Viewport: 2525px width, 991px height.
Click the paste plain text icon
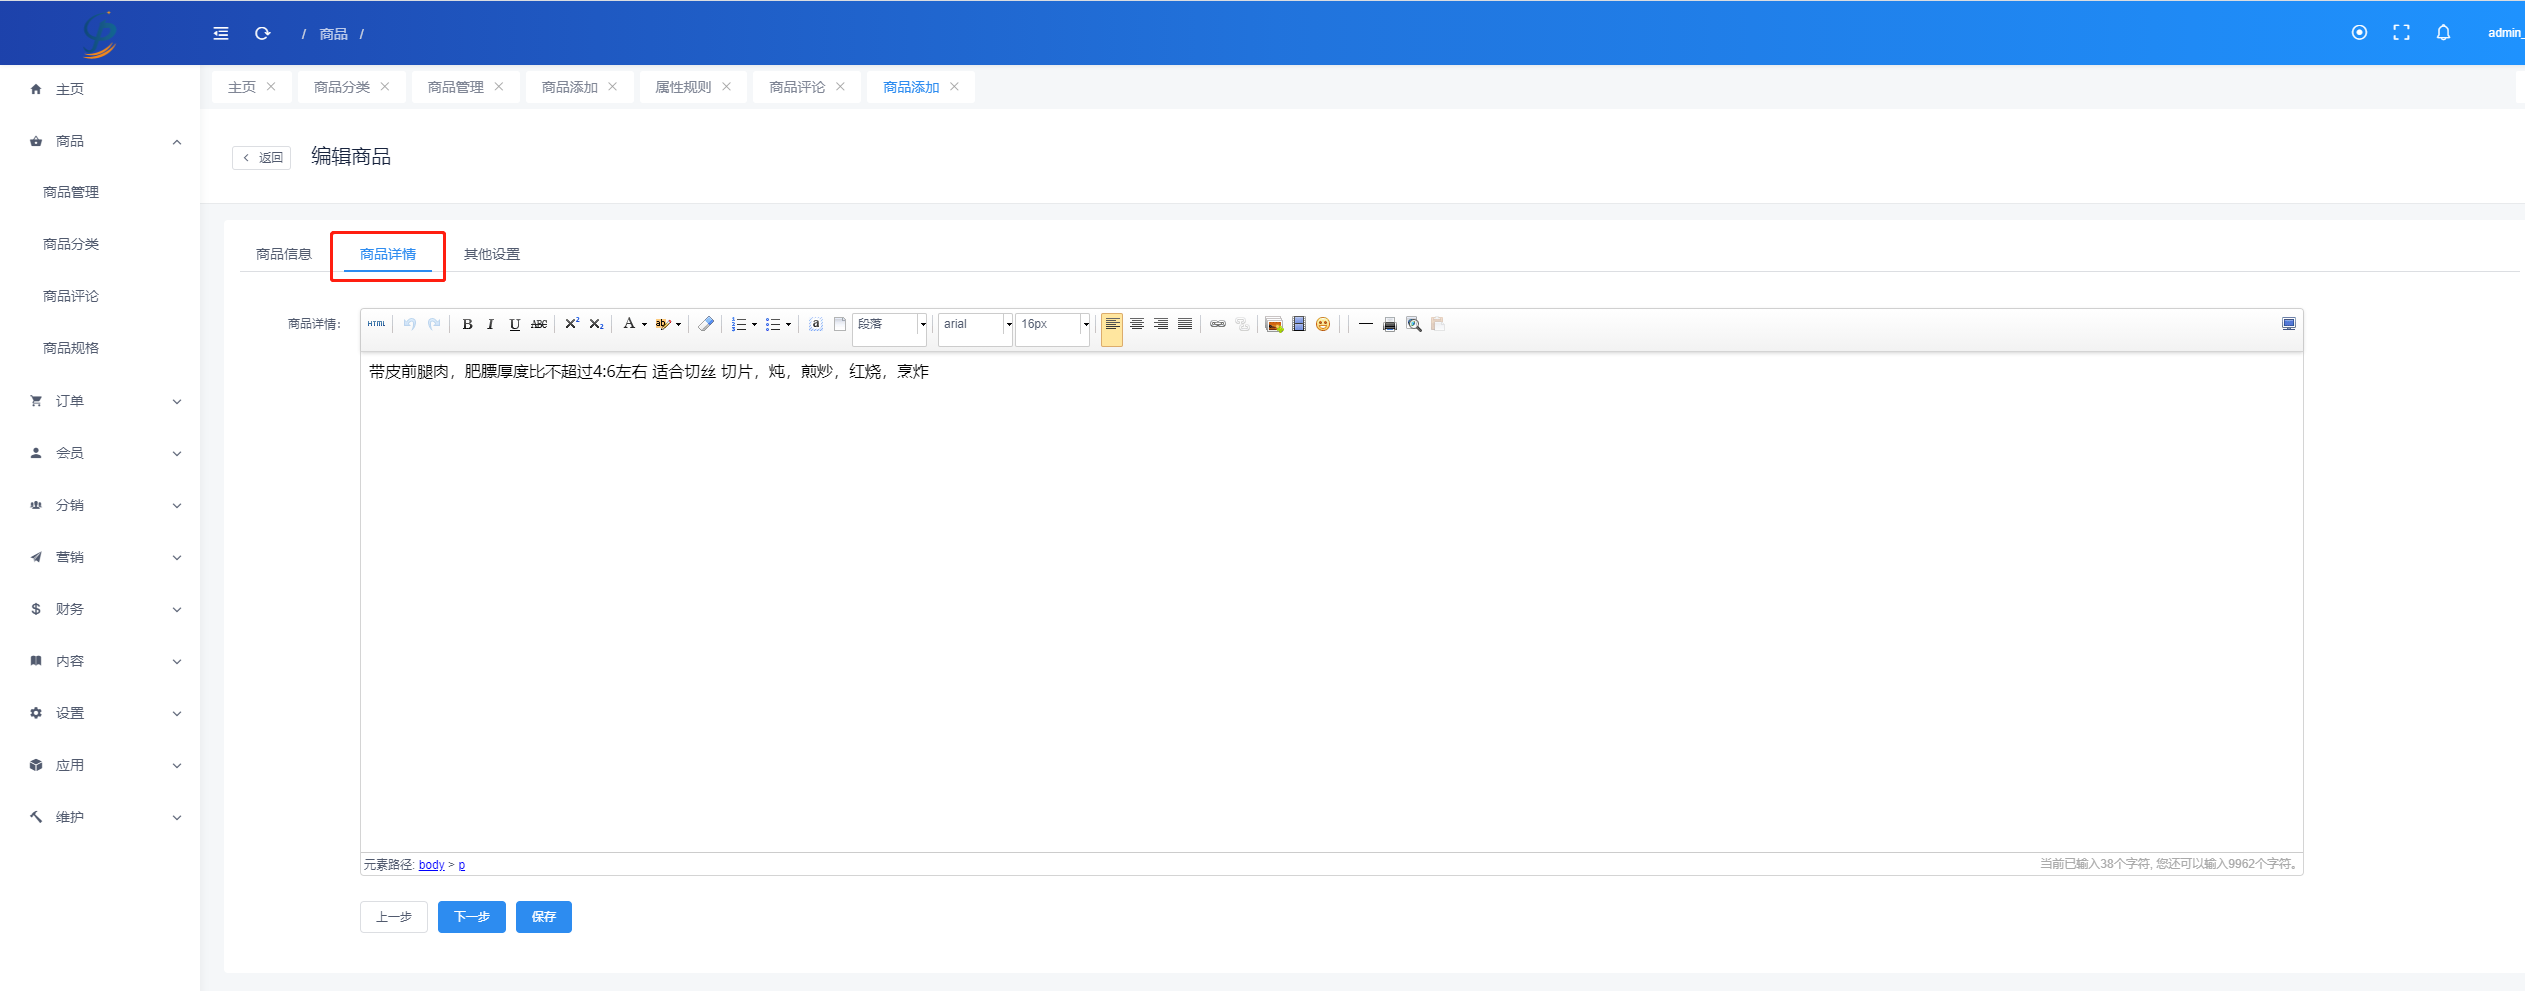coord(1438,324)
